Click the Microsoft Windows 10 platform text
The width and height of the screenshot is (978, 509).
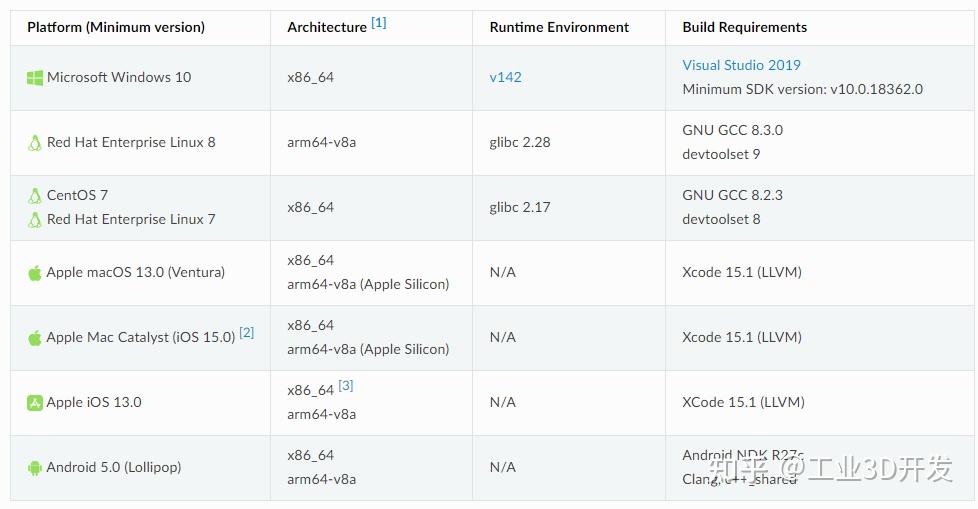[119, 77]
